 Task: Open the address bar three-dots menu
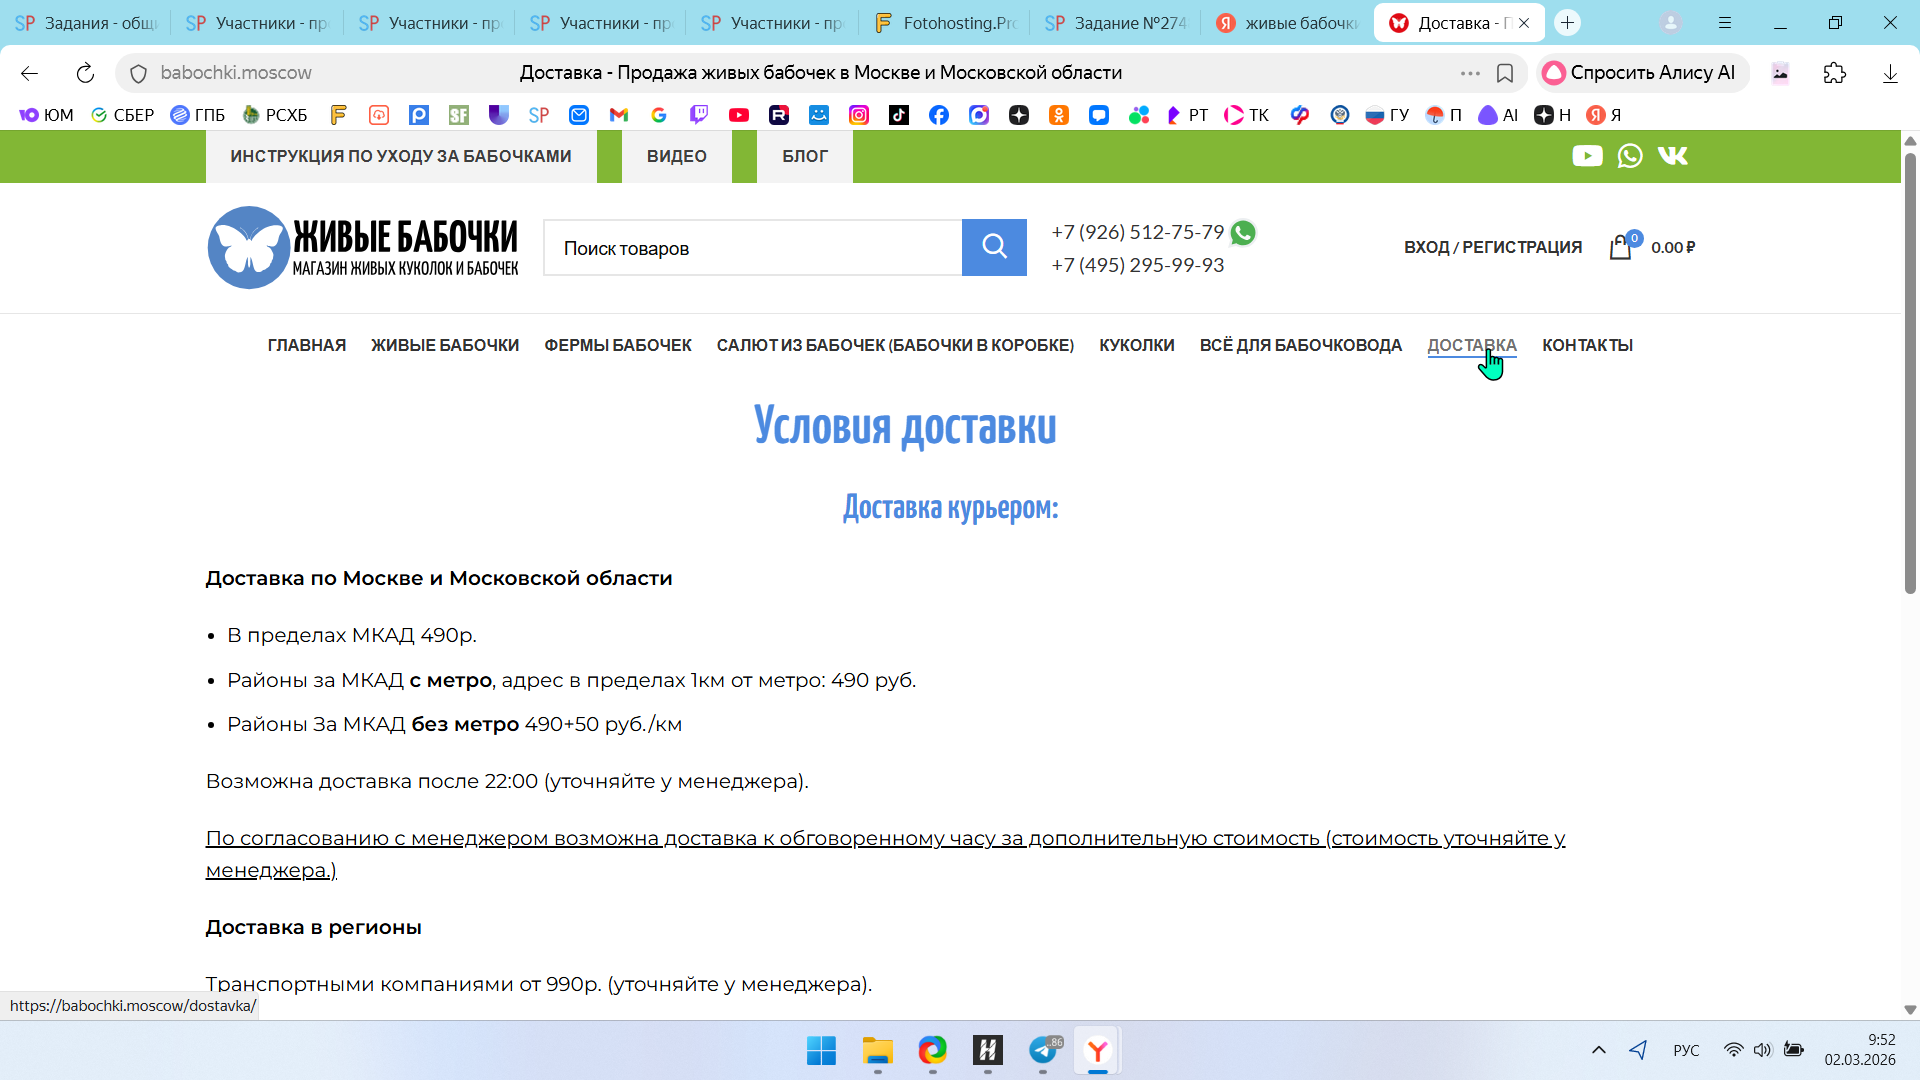coord(1470,73)
